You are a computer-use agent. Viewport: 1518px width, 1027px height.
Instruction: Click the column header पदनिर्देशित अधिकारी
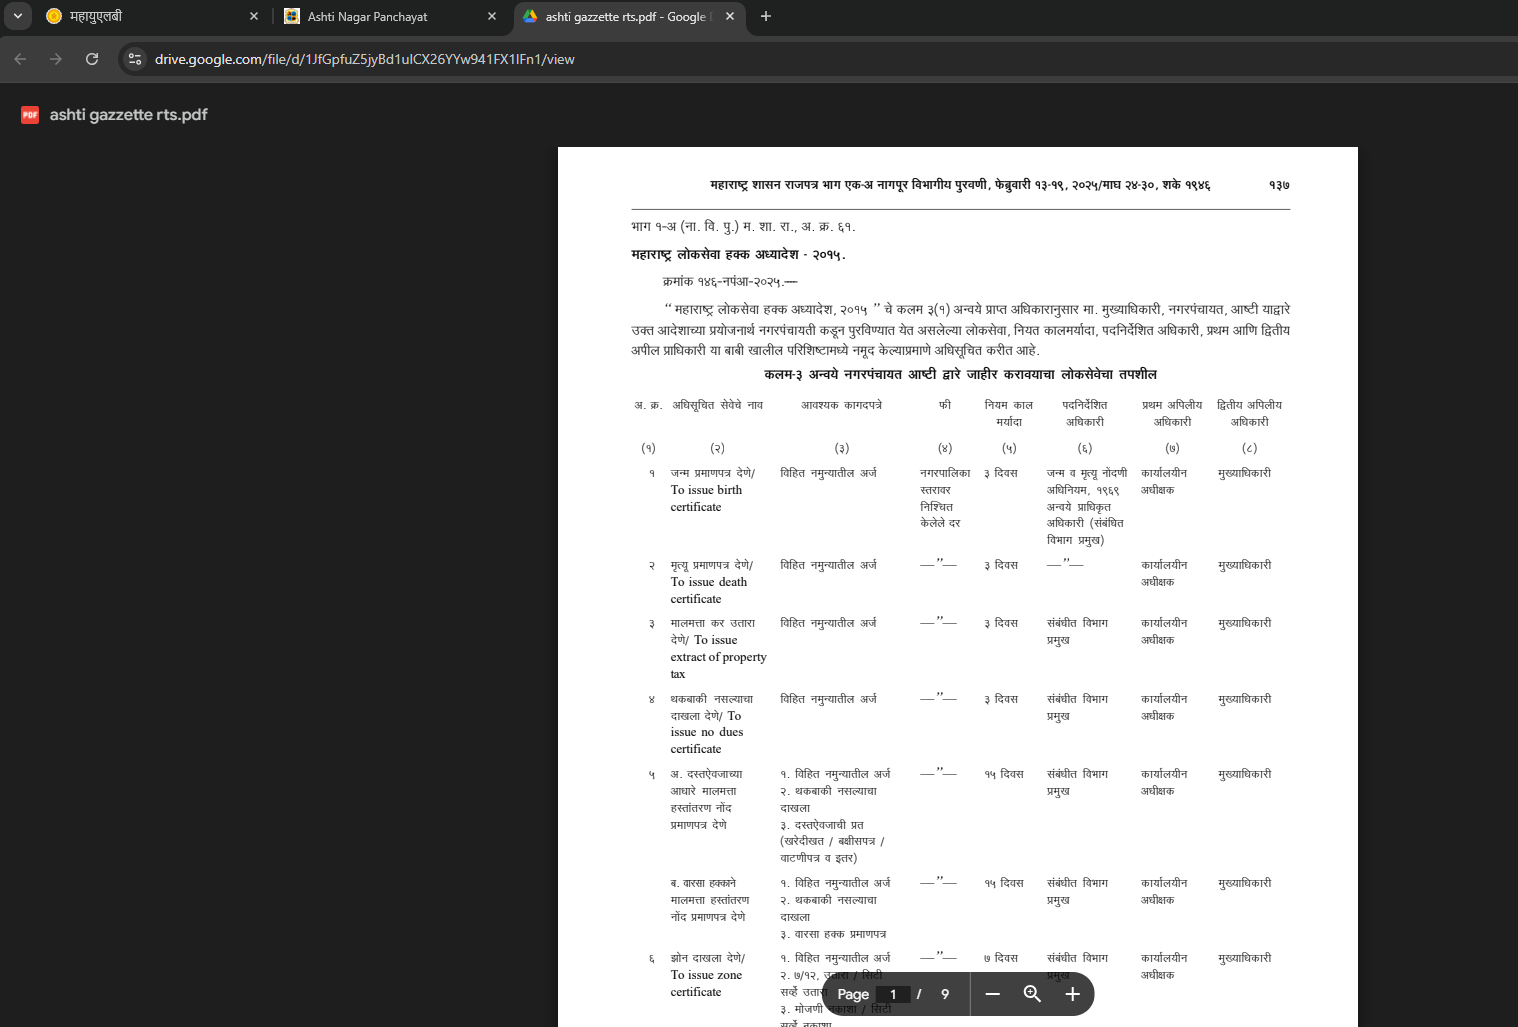1084,413
